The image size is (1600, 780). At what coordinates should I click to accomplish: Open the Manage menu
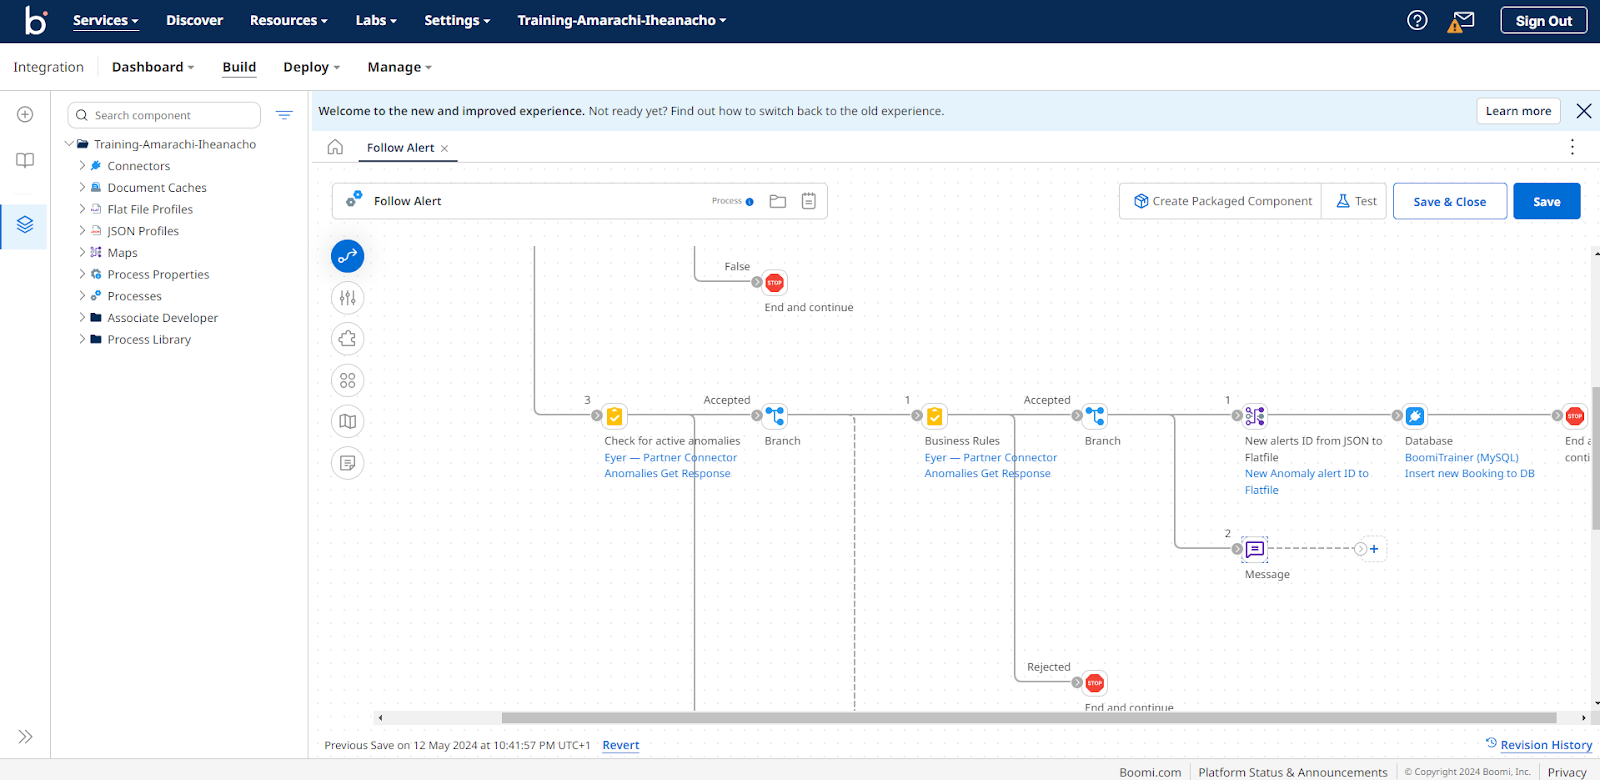[x=399, y=67]
